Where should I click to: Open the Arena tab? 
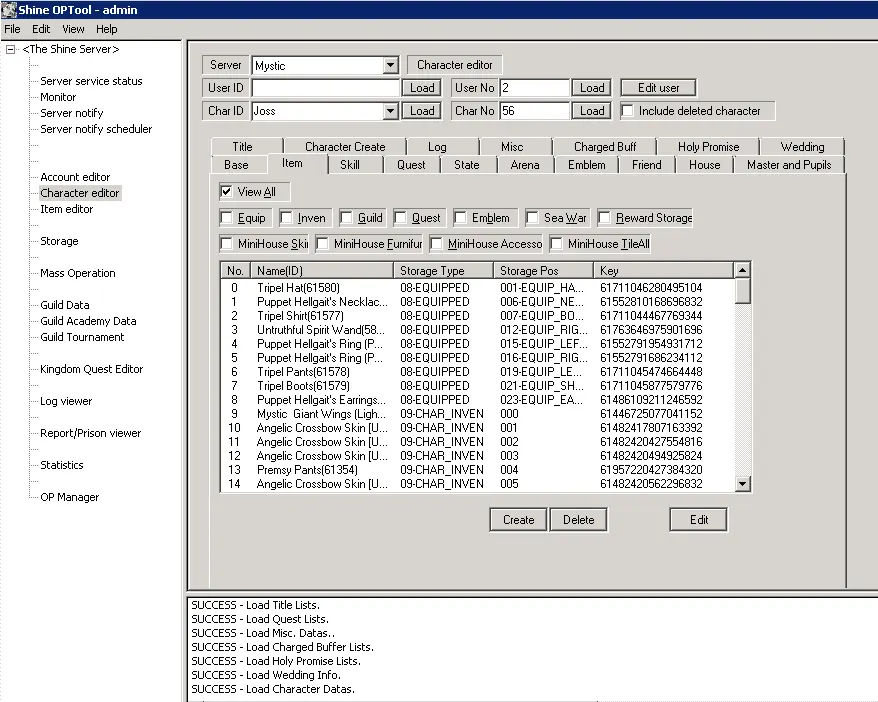pos(525,165)
